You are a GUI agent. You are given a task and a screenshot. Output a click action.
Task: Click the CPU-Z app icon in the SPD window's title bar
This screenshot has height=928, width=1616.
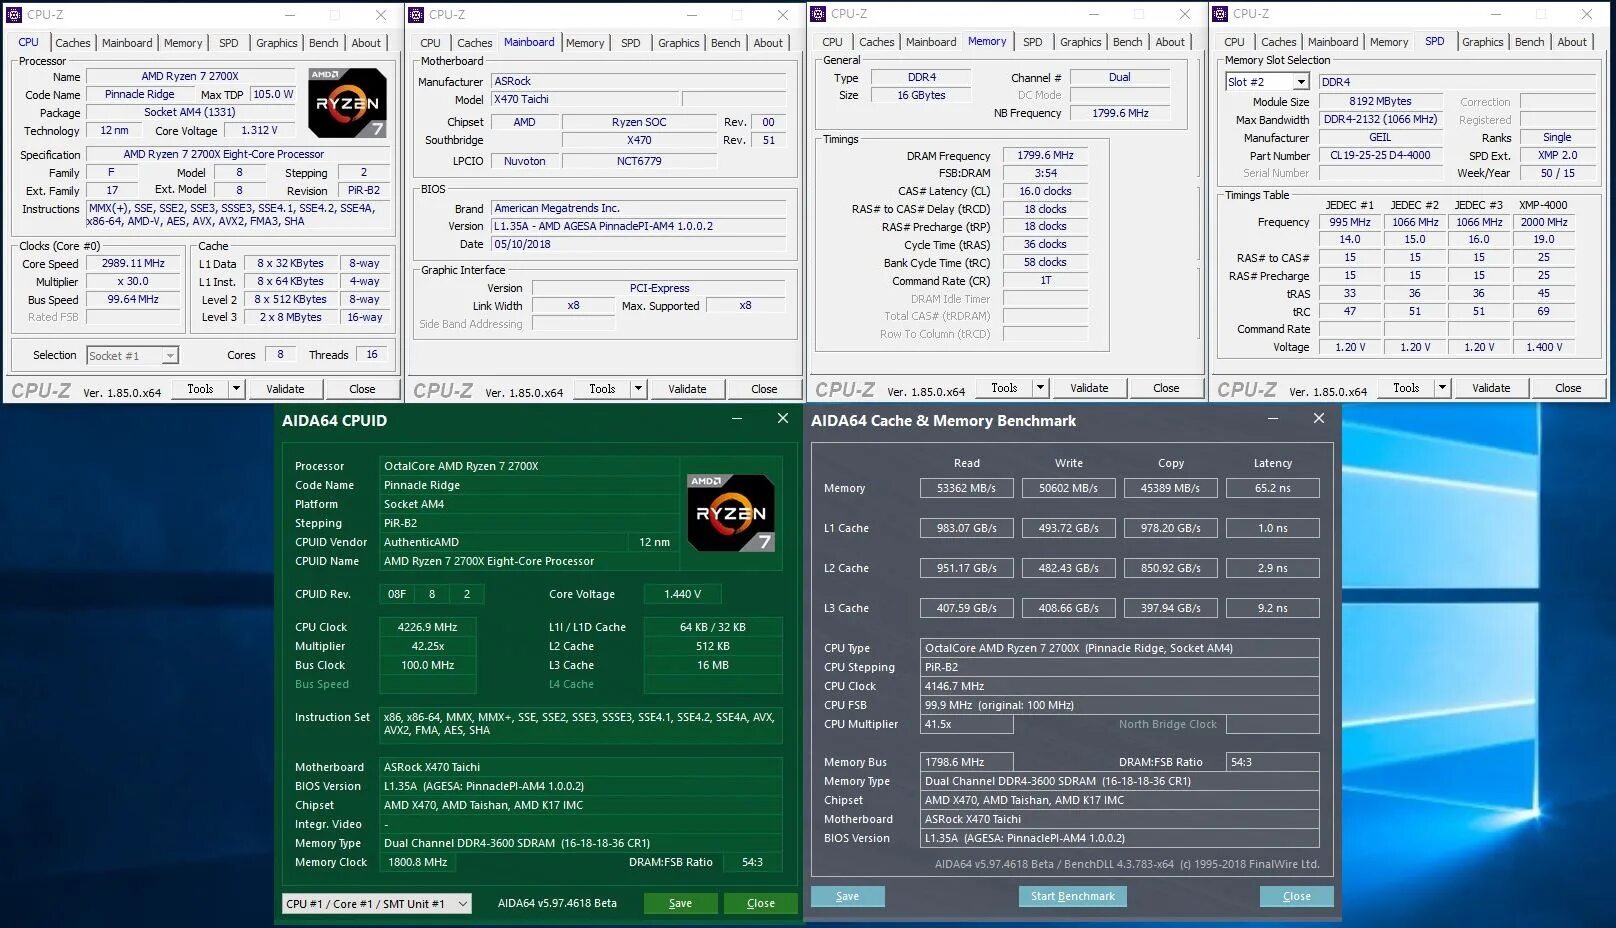[1220, 14]
